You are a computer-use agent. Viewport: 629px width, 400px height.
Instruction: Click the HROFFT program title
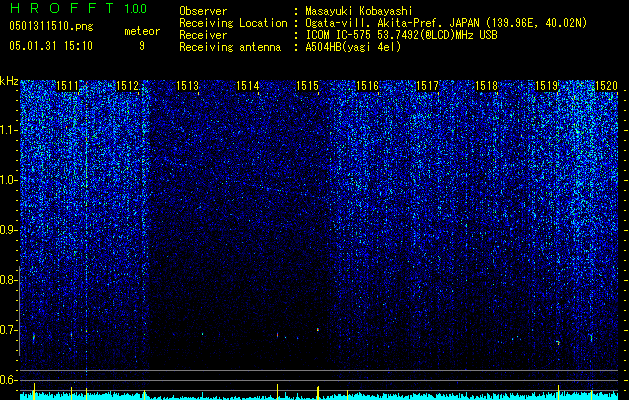coord(62,8)
